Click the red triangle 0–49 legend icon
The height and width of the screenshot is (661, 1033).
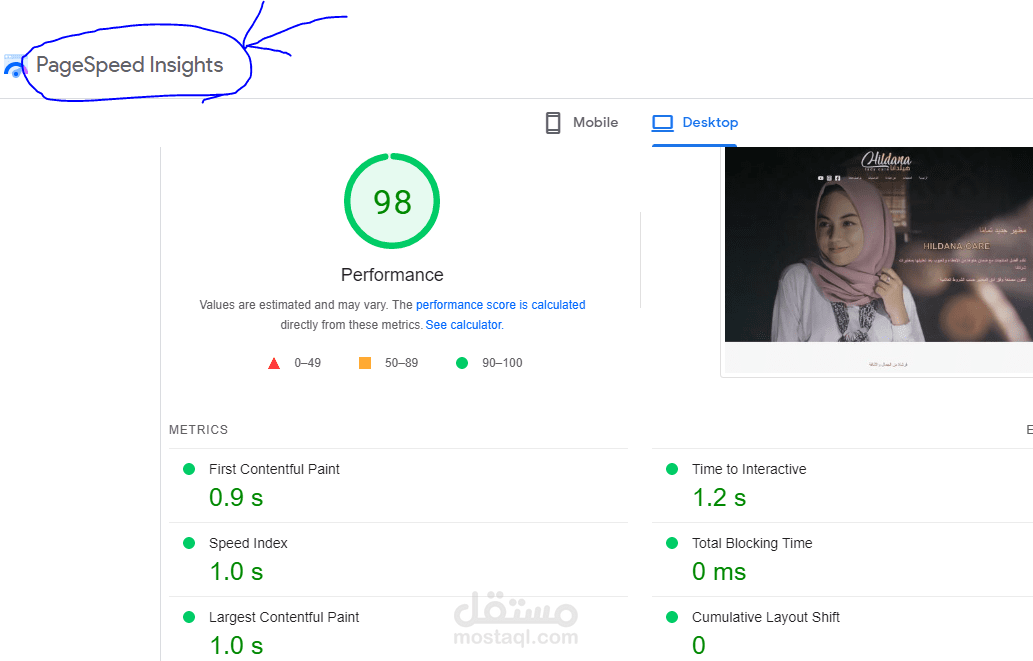(x=274, y=363)
